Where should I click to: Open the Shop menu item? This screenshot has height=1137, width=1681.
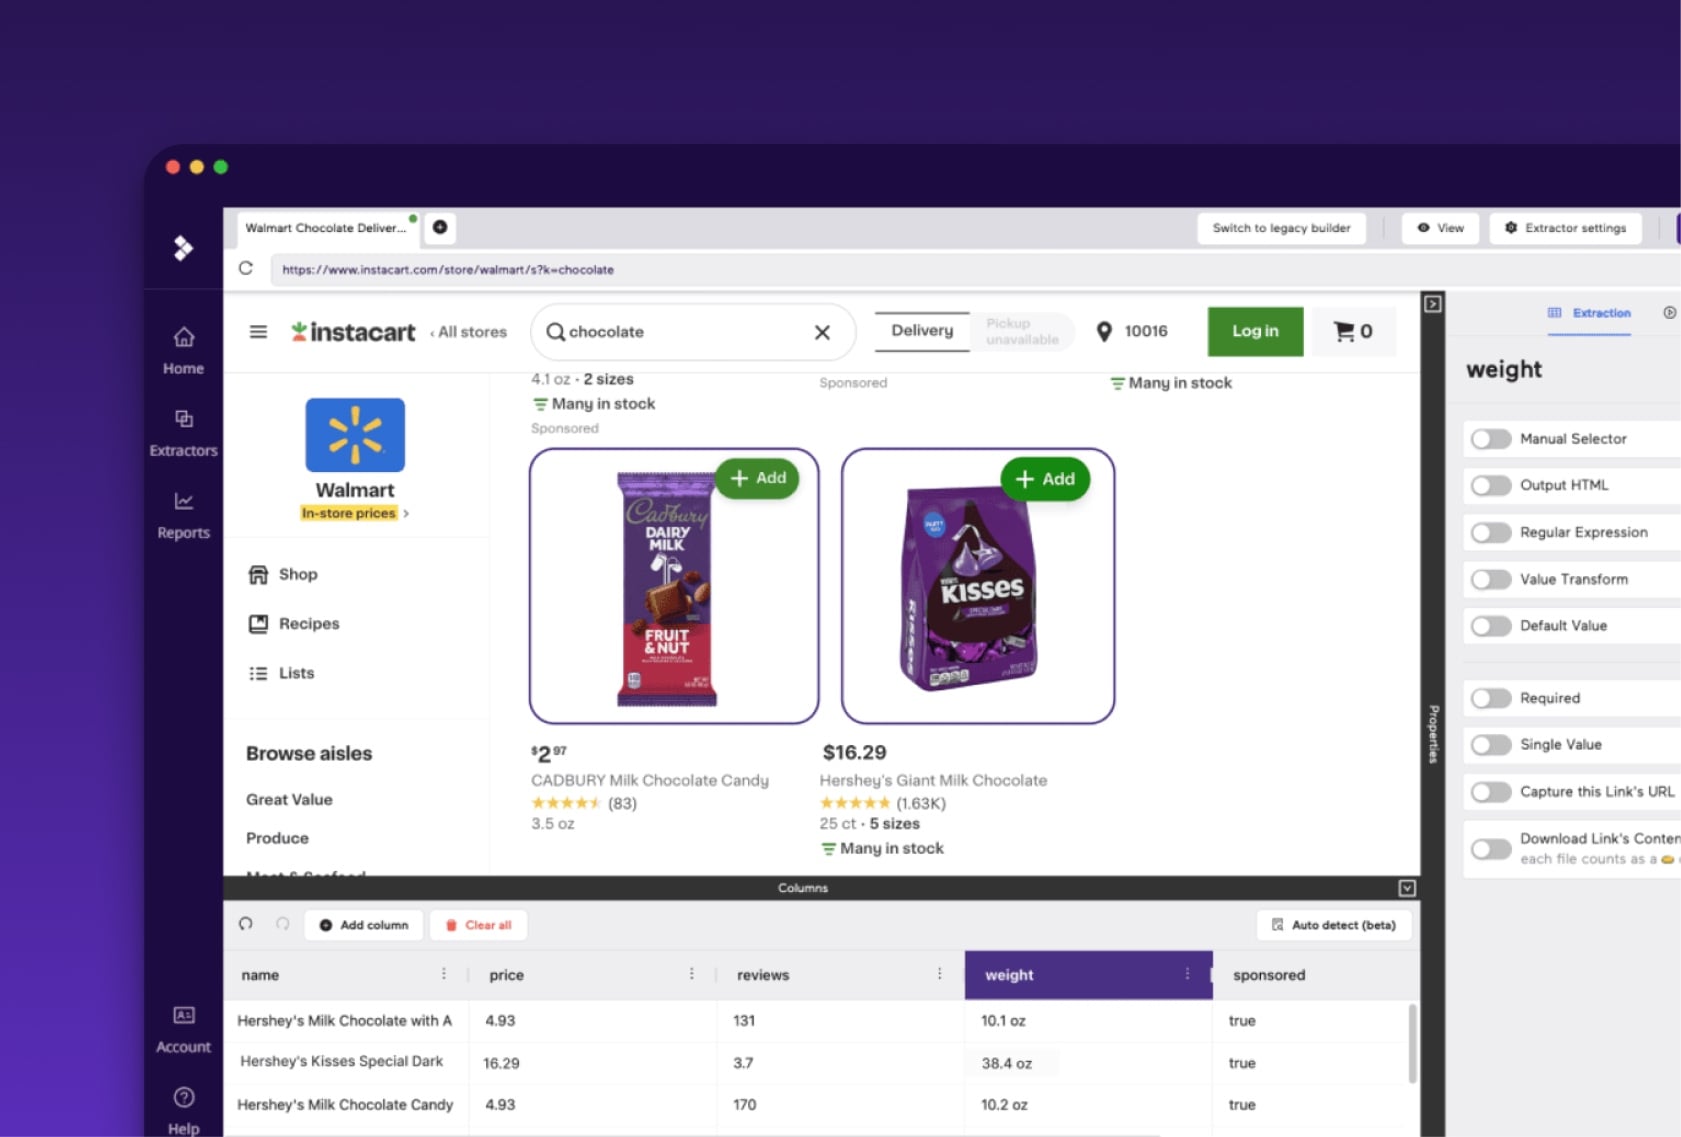pyautogui.click(x=283, y=574)
